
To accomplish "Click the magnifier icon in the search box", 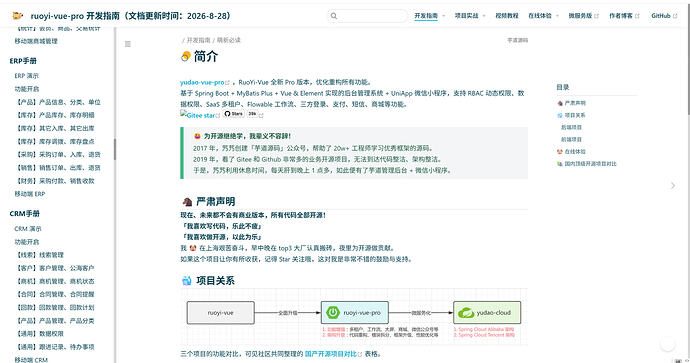I will click(x=334, y=16).
